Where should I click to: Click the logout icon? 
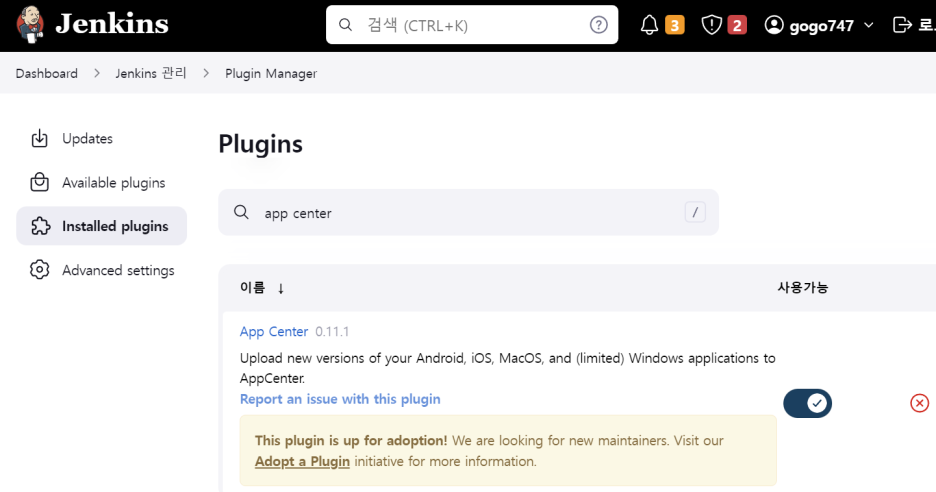902,25
